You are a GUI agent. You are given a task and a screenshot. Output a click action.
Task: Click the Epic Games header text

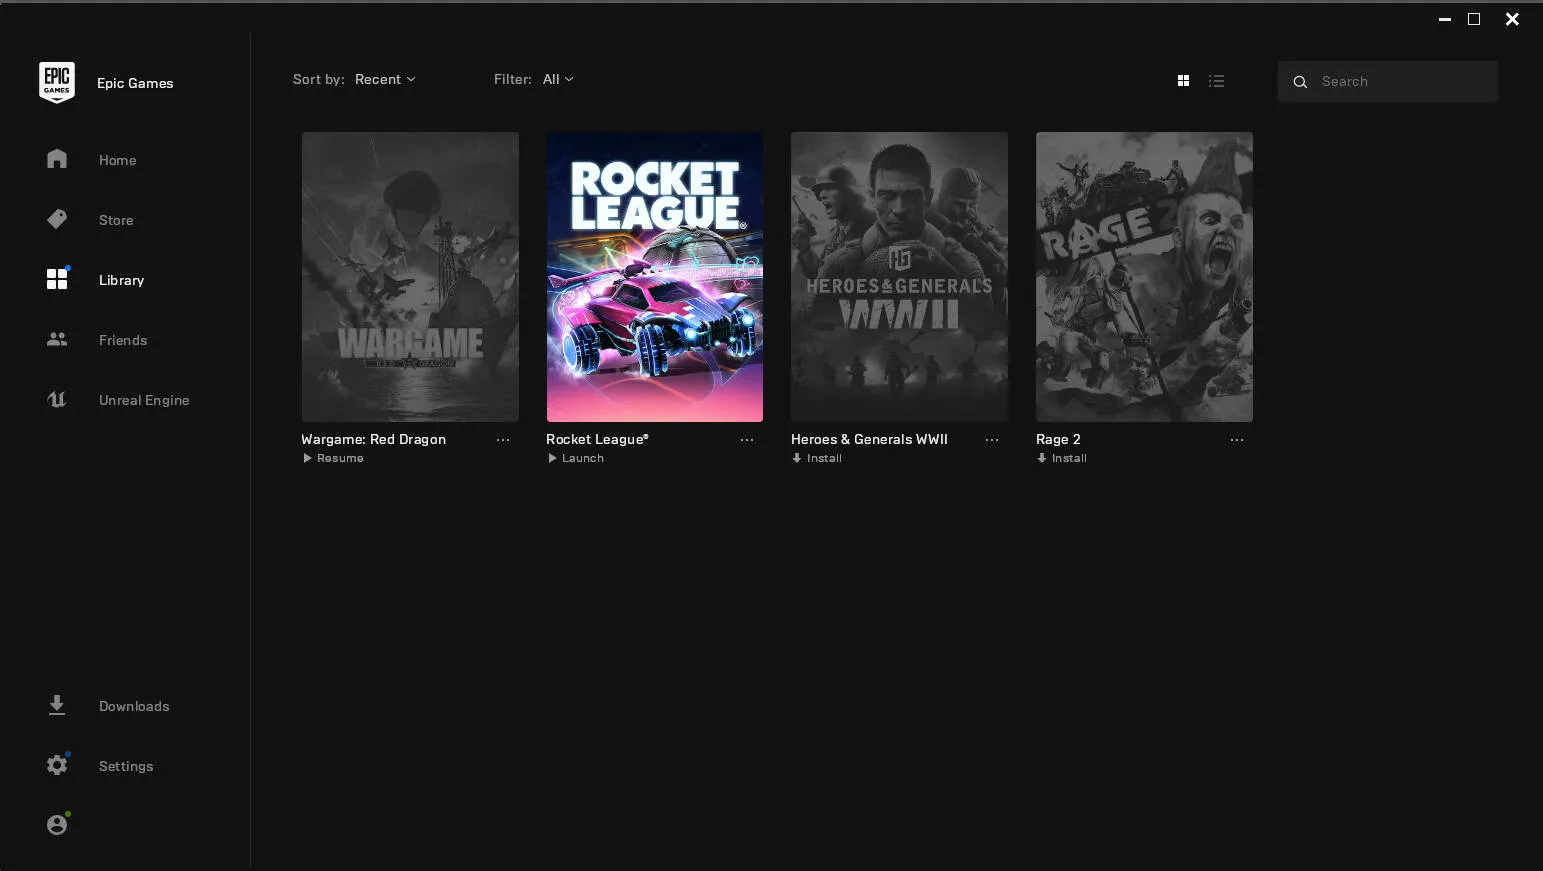tap(135, 83)
